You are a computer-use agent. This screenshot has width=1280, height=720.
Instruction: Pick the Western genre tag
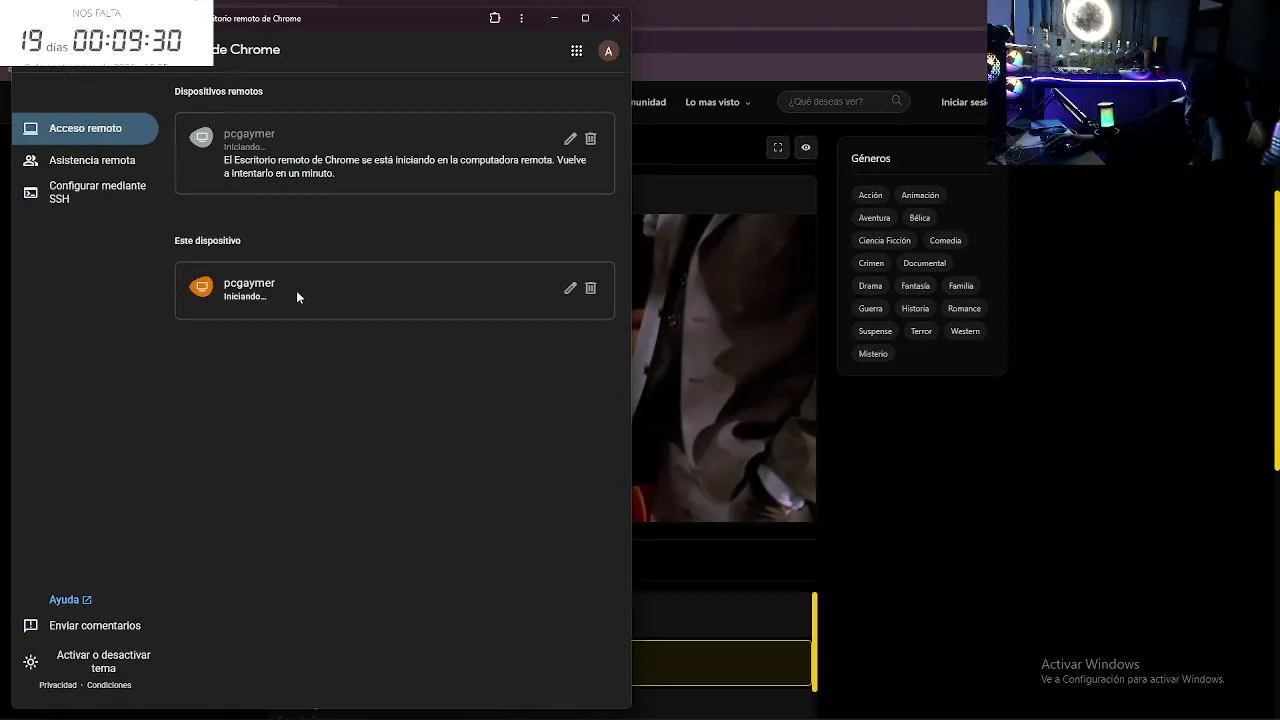pos(965,332)
